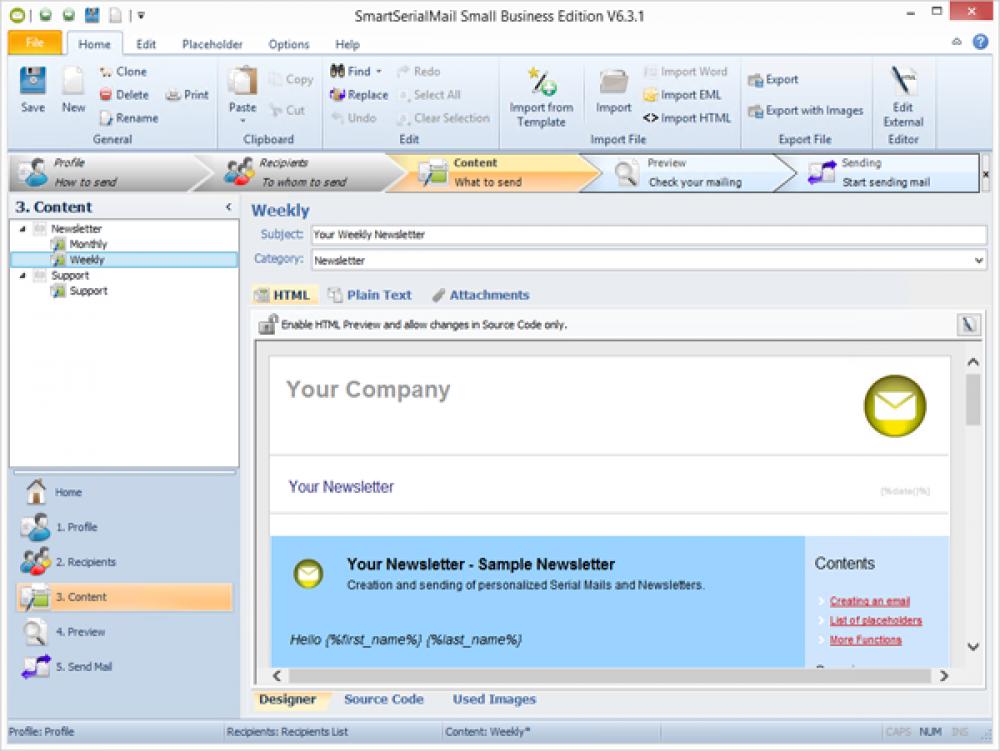The image size is (1000, 751).
Task: Collapse the Newsletter tree node
Action: coord(24,228)
